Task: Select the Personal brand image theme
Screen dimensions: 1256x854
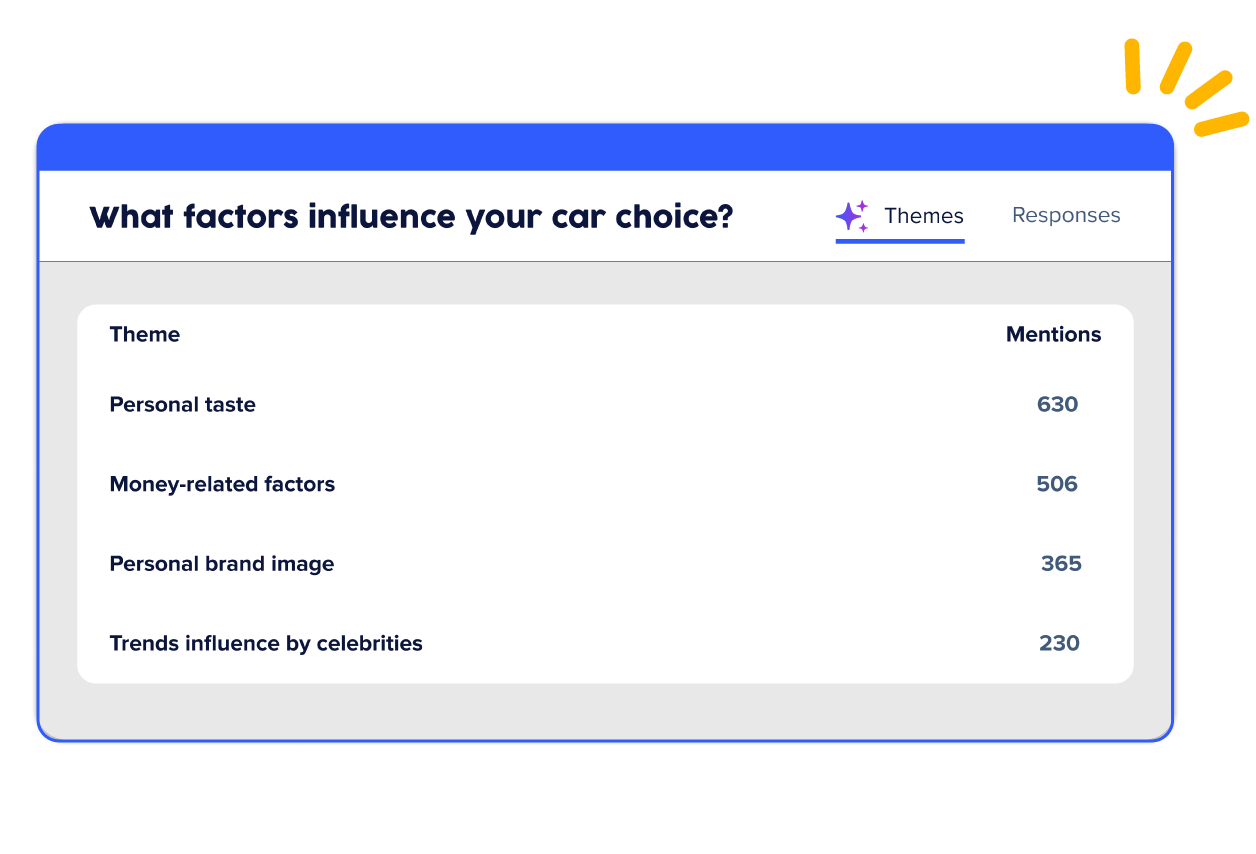Action: [x=222, y=564]
